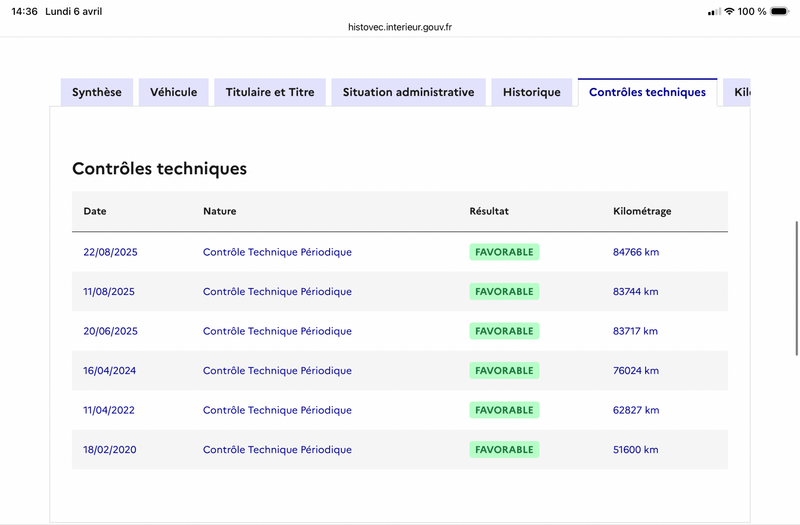The image size is (800, 525).
Task: Tap the Wi-Fi icon in status bar
Action: (729, 11)
